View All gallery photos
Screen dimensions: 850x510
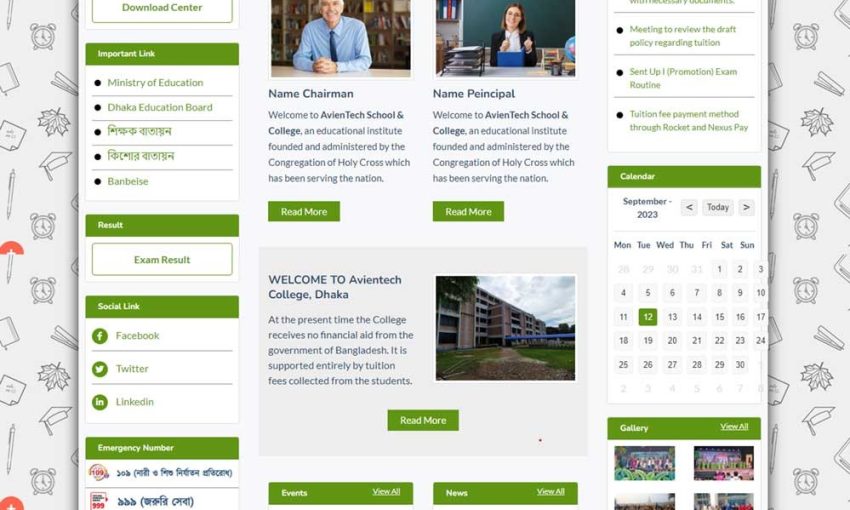point(734,427)
